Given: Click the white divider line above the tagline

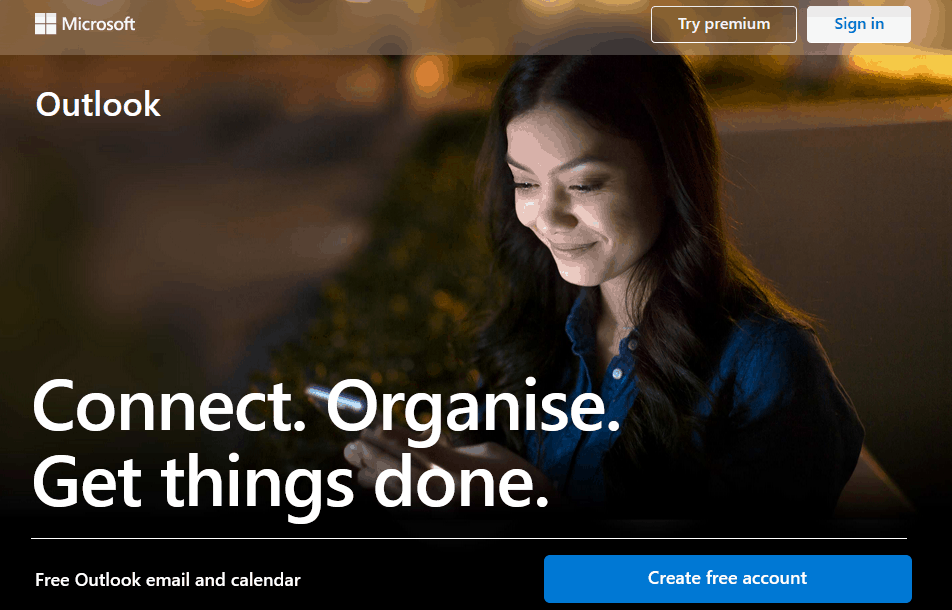Looking at the screenshot, I should (x=469, y=538).
